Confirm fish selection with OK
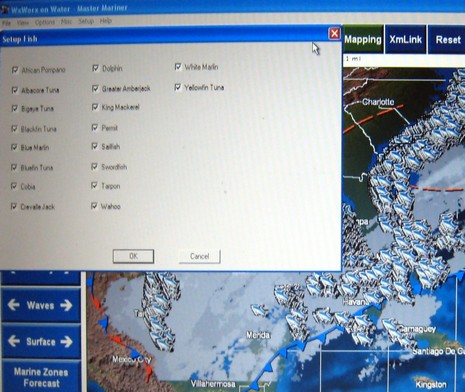465x392 pixels. pyautogui.click(x=133, y=256)
